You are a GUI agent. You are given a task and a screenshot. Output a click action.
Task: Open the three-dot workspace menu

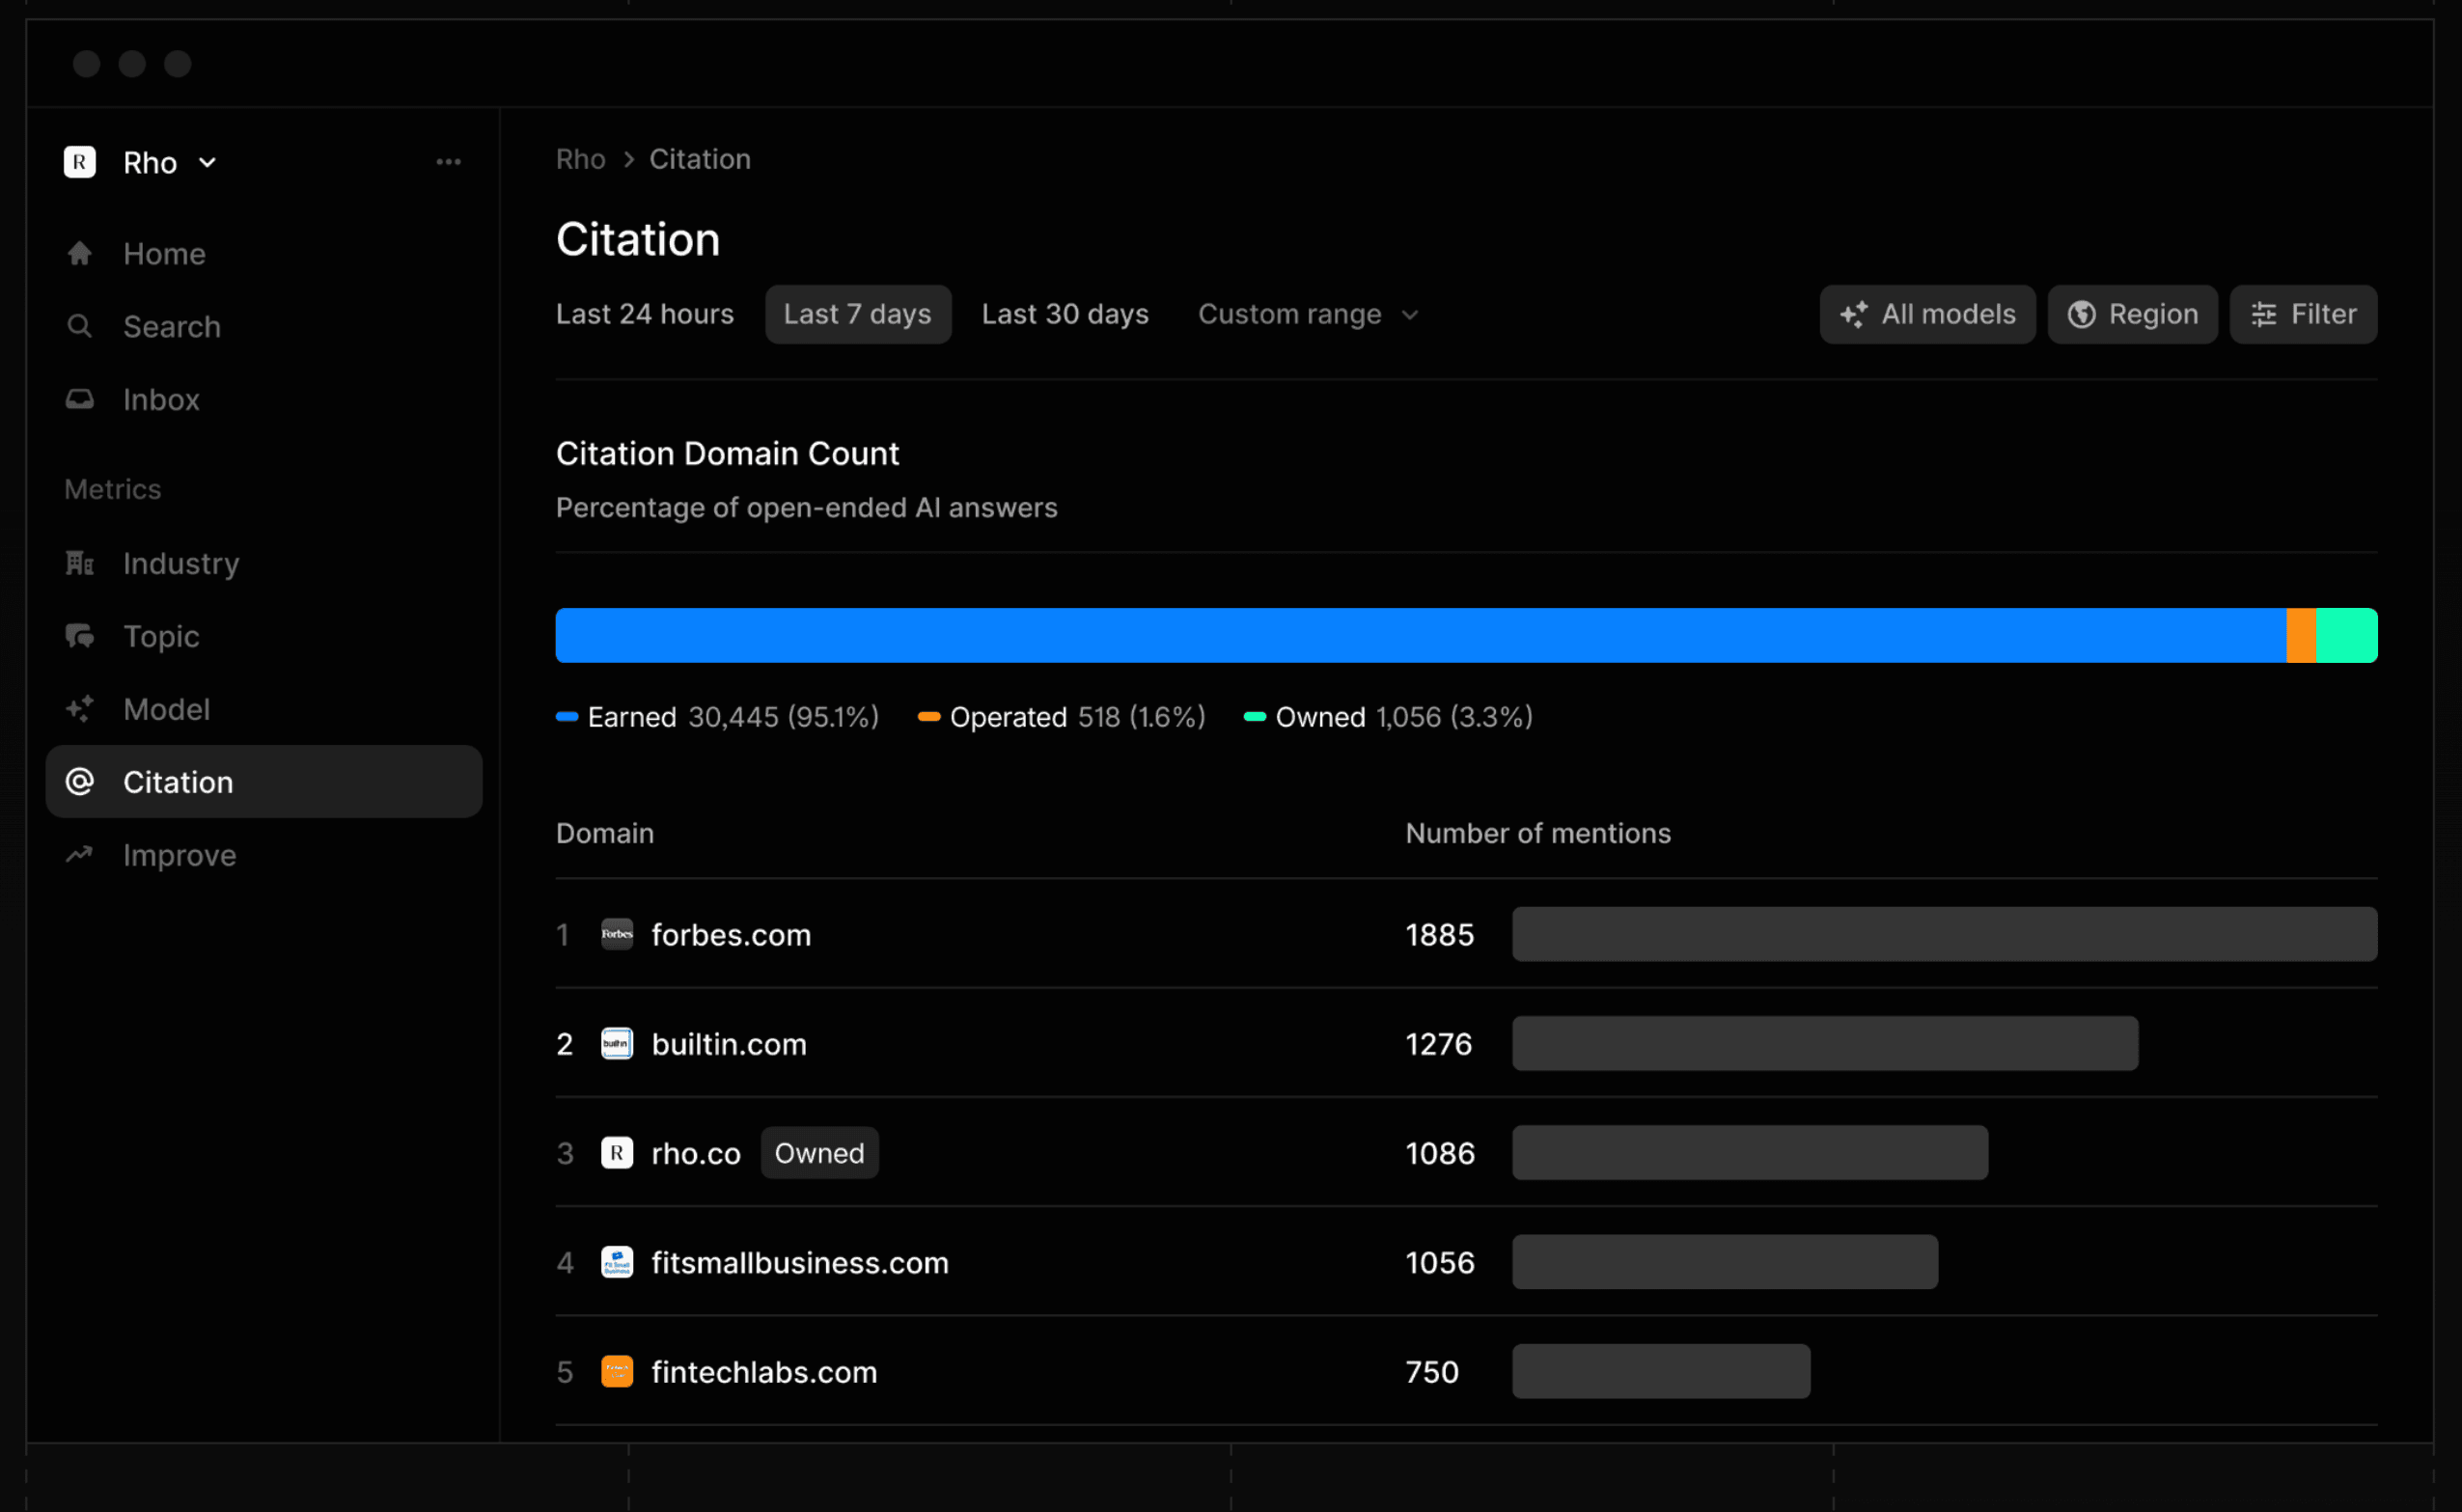click(x=449, y=162)
